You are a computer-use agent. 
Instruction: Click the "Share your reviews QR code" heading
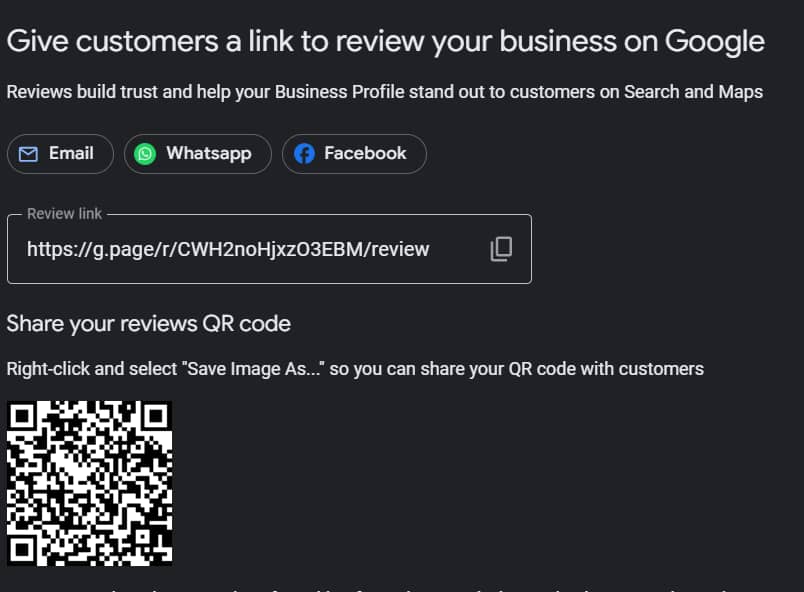click(149, 324)
